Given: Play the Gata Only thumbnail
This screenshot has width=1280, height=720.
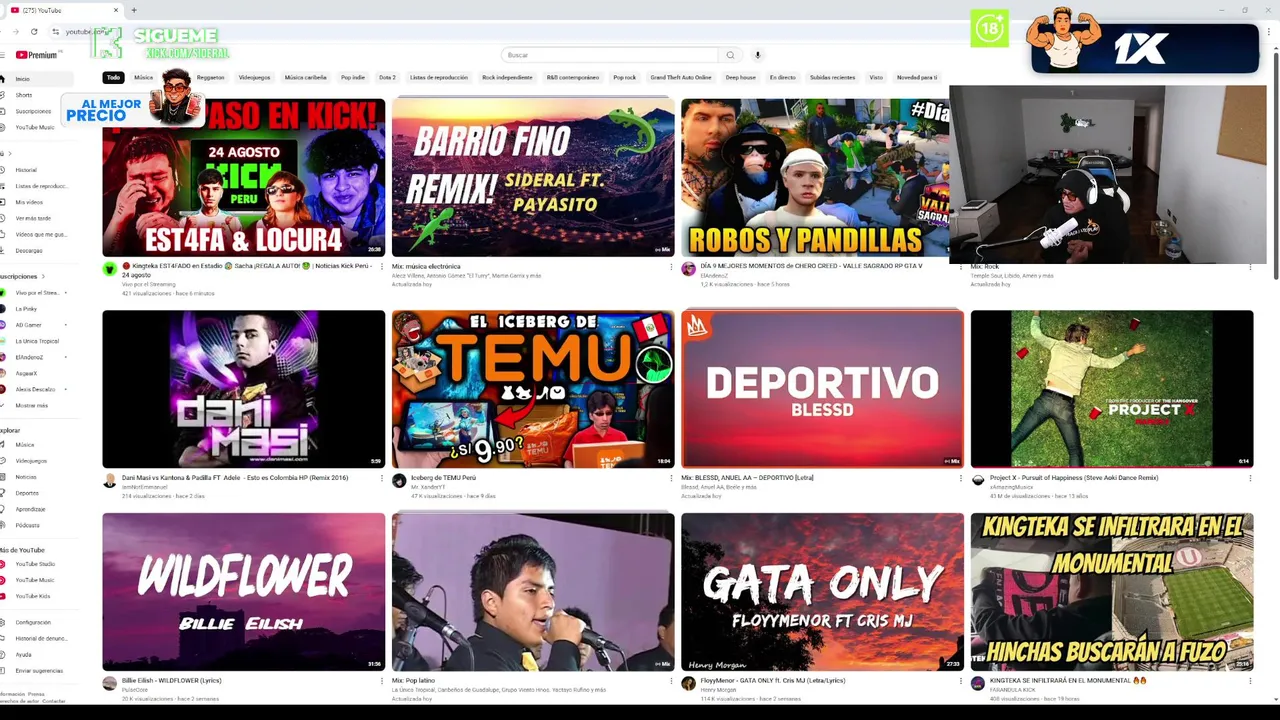Looking at the screenshot, I should point(822,592).
